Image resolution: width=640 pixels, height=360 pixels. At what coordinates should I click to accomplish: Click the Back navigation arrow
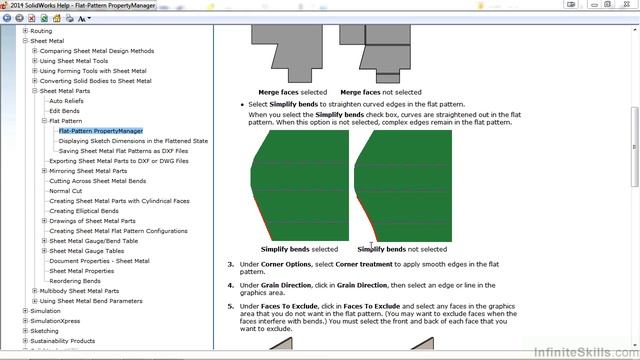click(x=7, y=18)
